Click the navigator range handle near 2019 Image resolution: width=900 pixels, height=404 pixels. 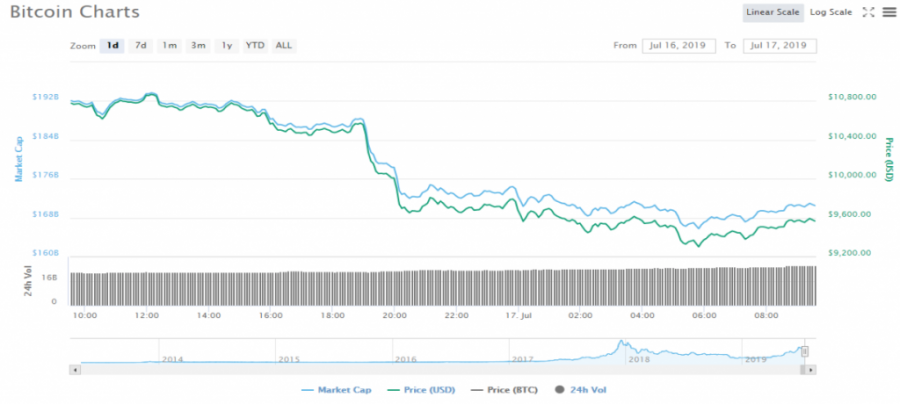tap(805, 351)
